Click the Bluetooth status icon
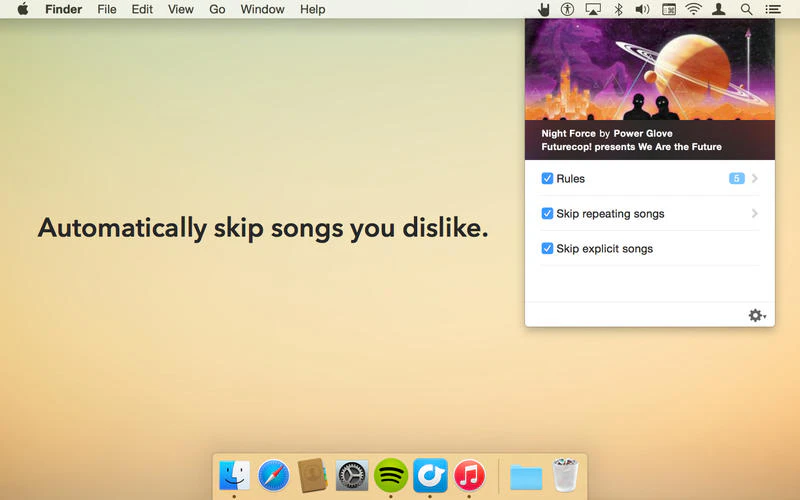This screenshot has width=800, height=500. (618, 9)
